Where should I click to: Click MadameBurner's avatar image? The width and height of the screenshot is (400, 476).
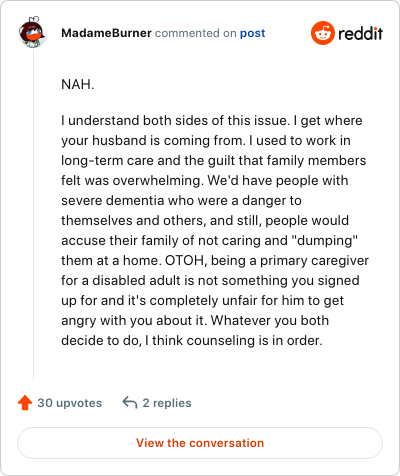pos(33,33)
